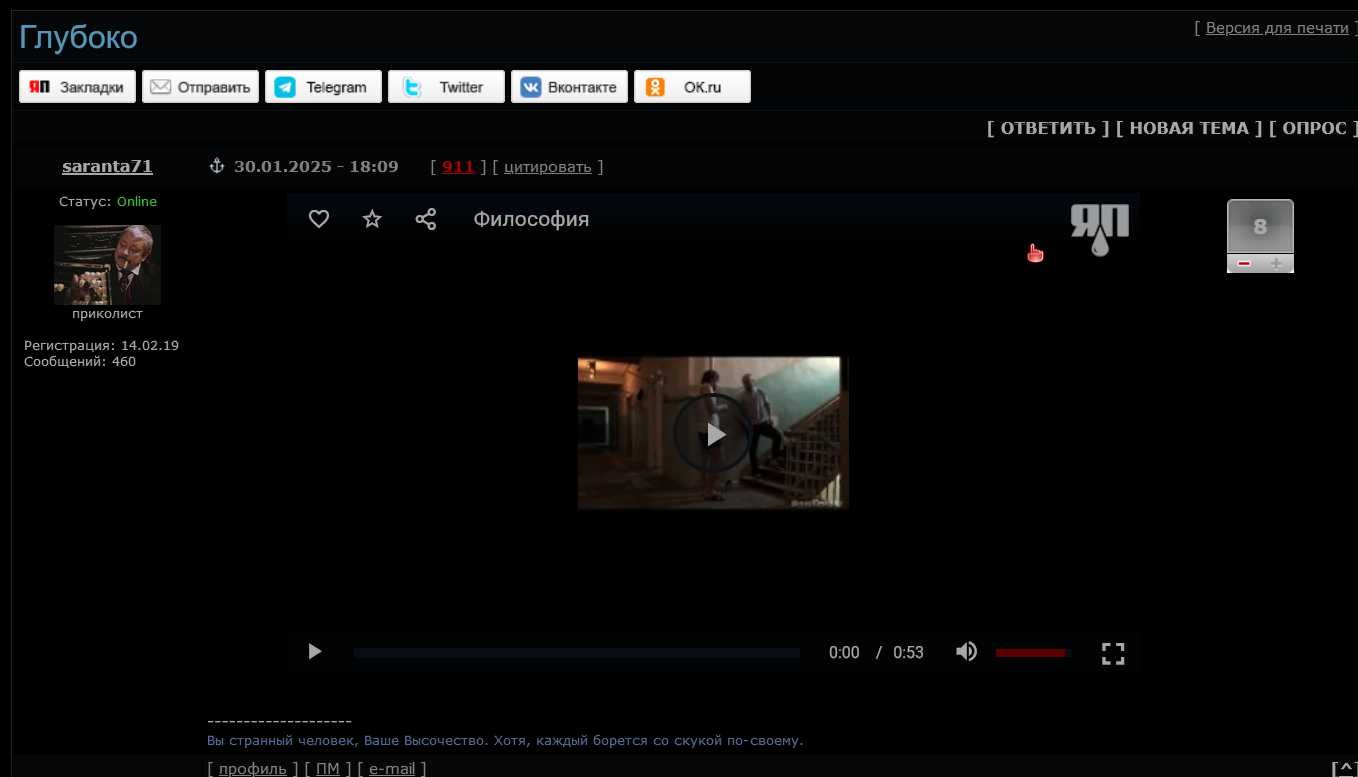Viewport: 1358px width, 777px height.
Task: Click the current time 0:00 in the player
Action: [x=844, y=652]
